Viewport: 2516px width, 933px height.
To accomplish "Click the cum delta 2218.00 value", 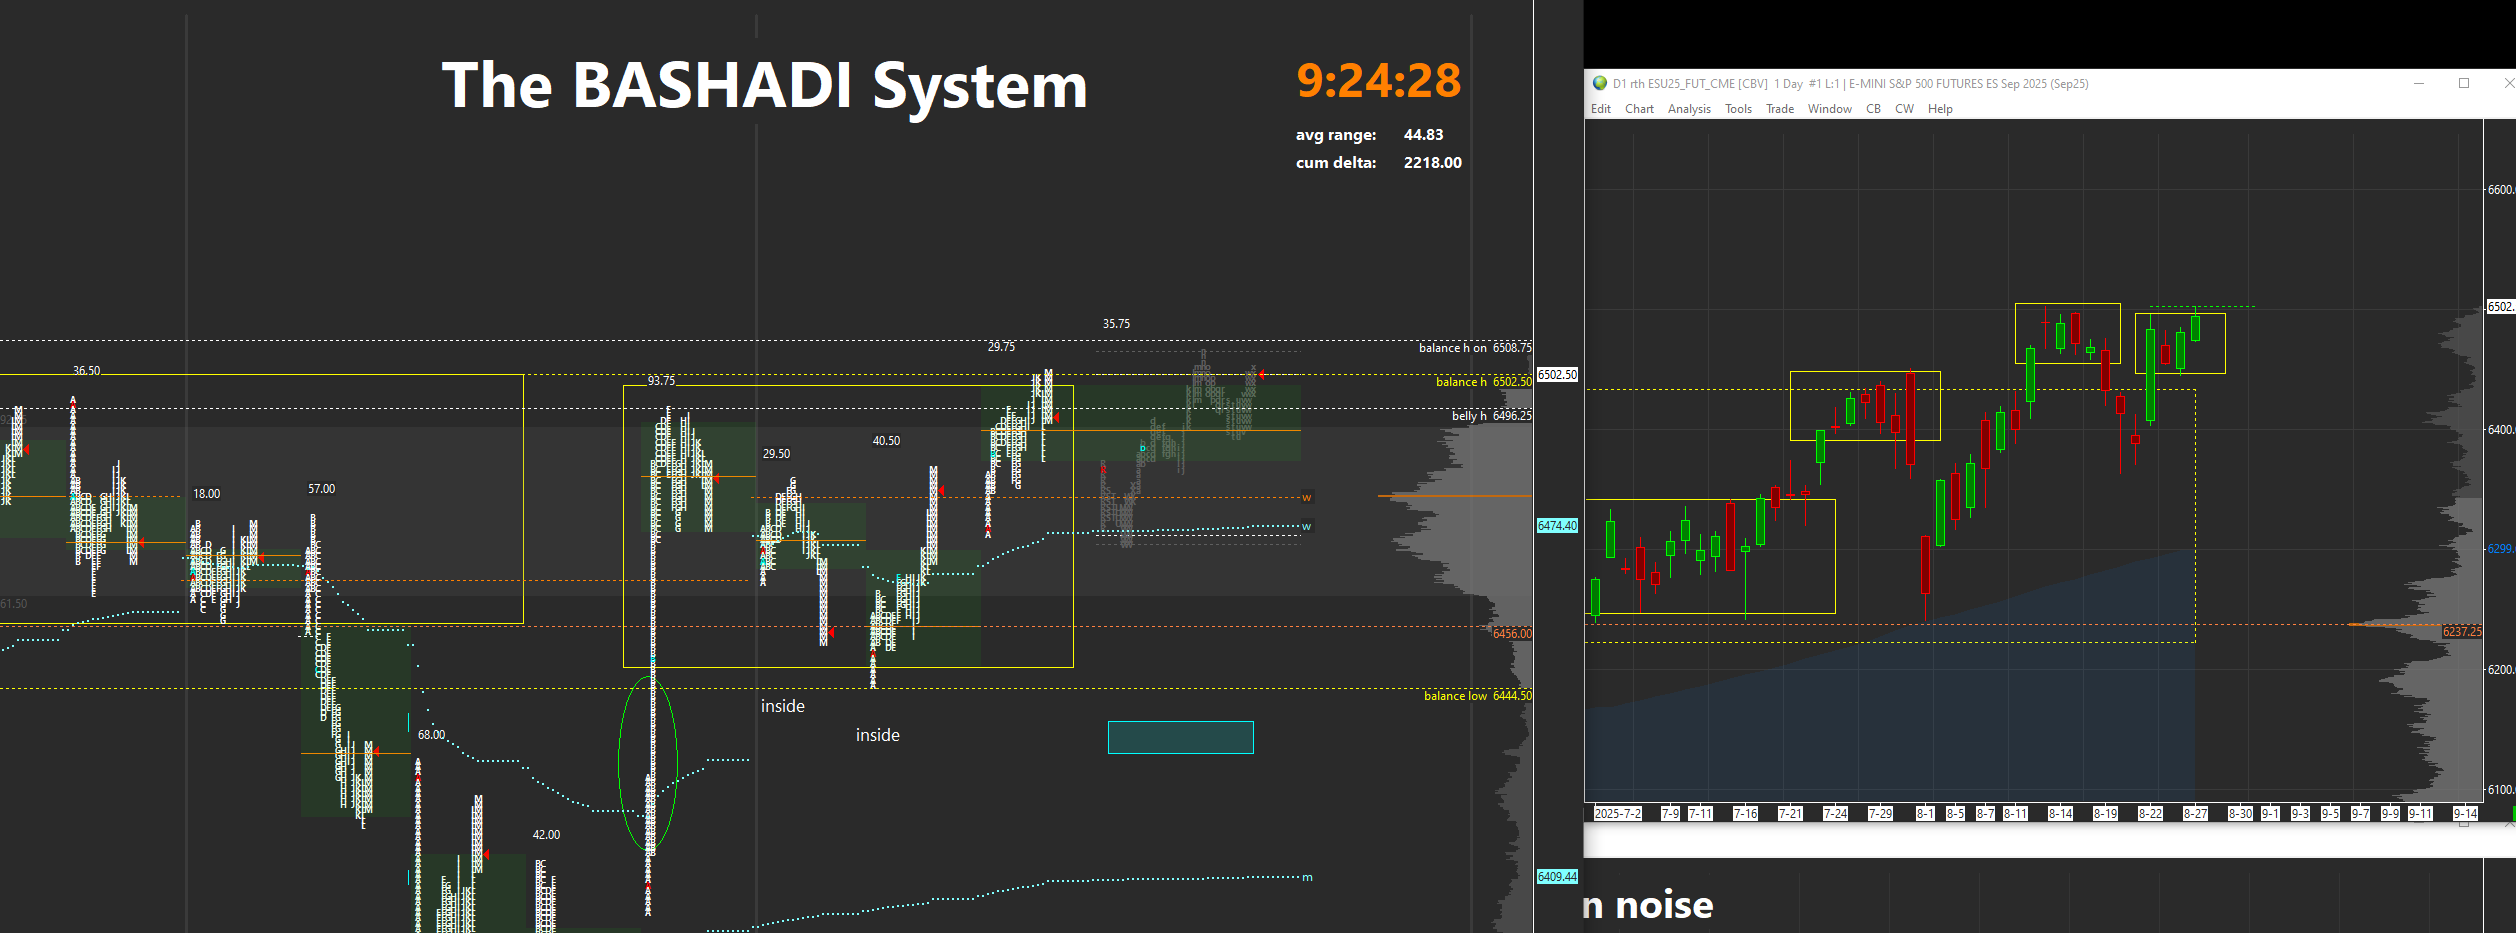I will coord(1432,163).
